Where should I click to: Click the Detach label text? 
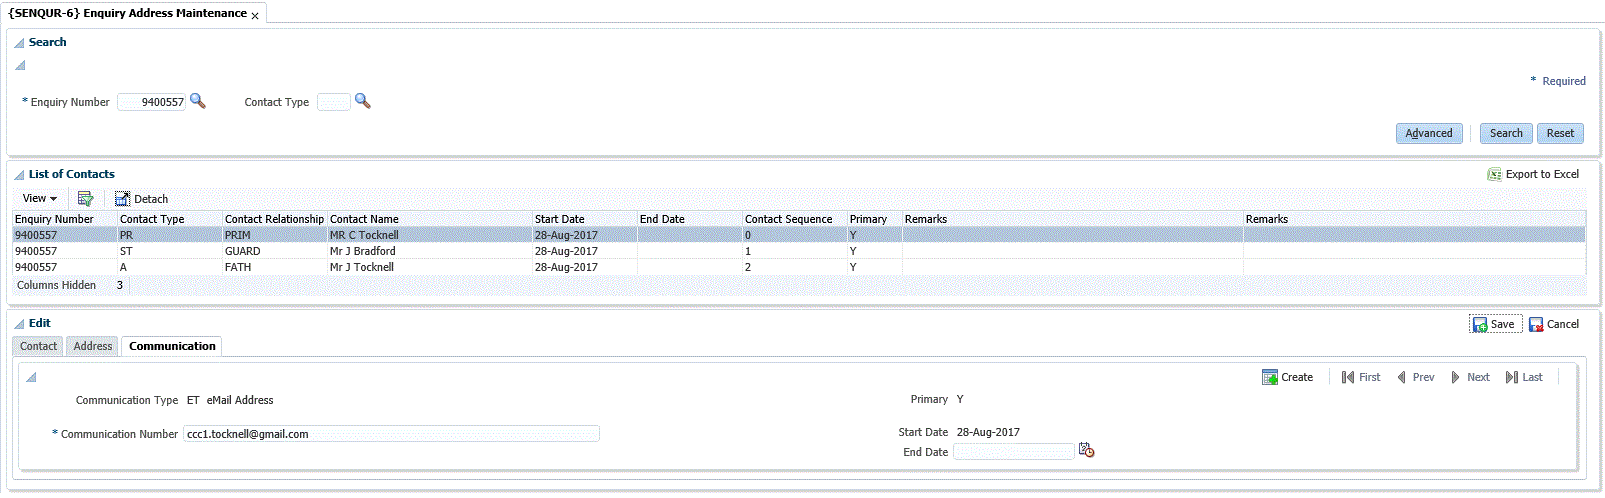(x=151, y=199)
